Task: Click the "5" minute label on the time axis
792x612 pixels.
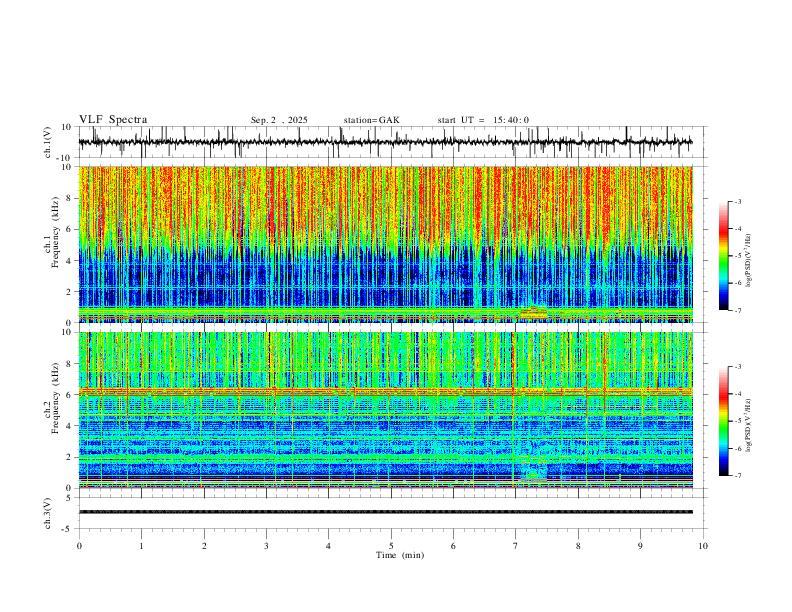Action: [391, 546]
